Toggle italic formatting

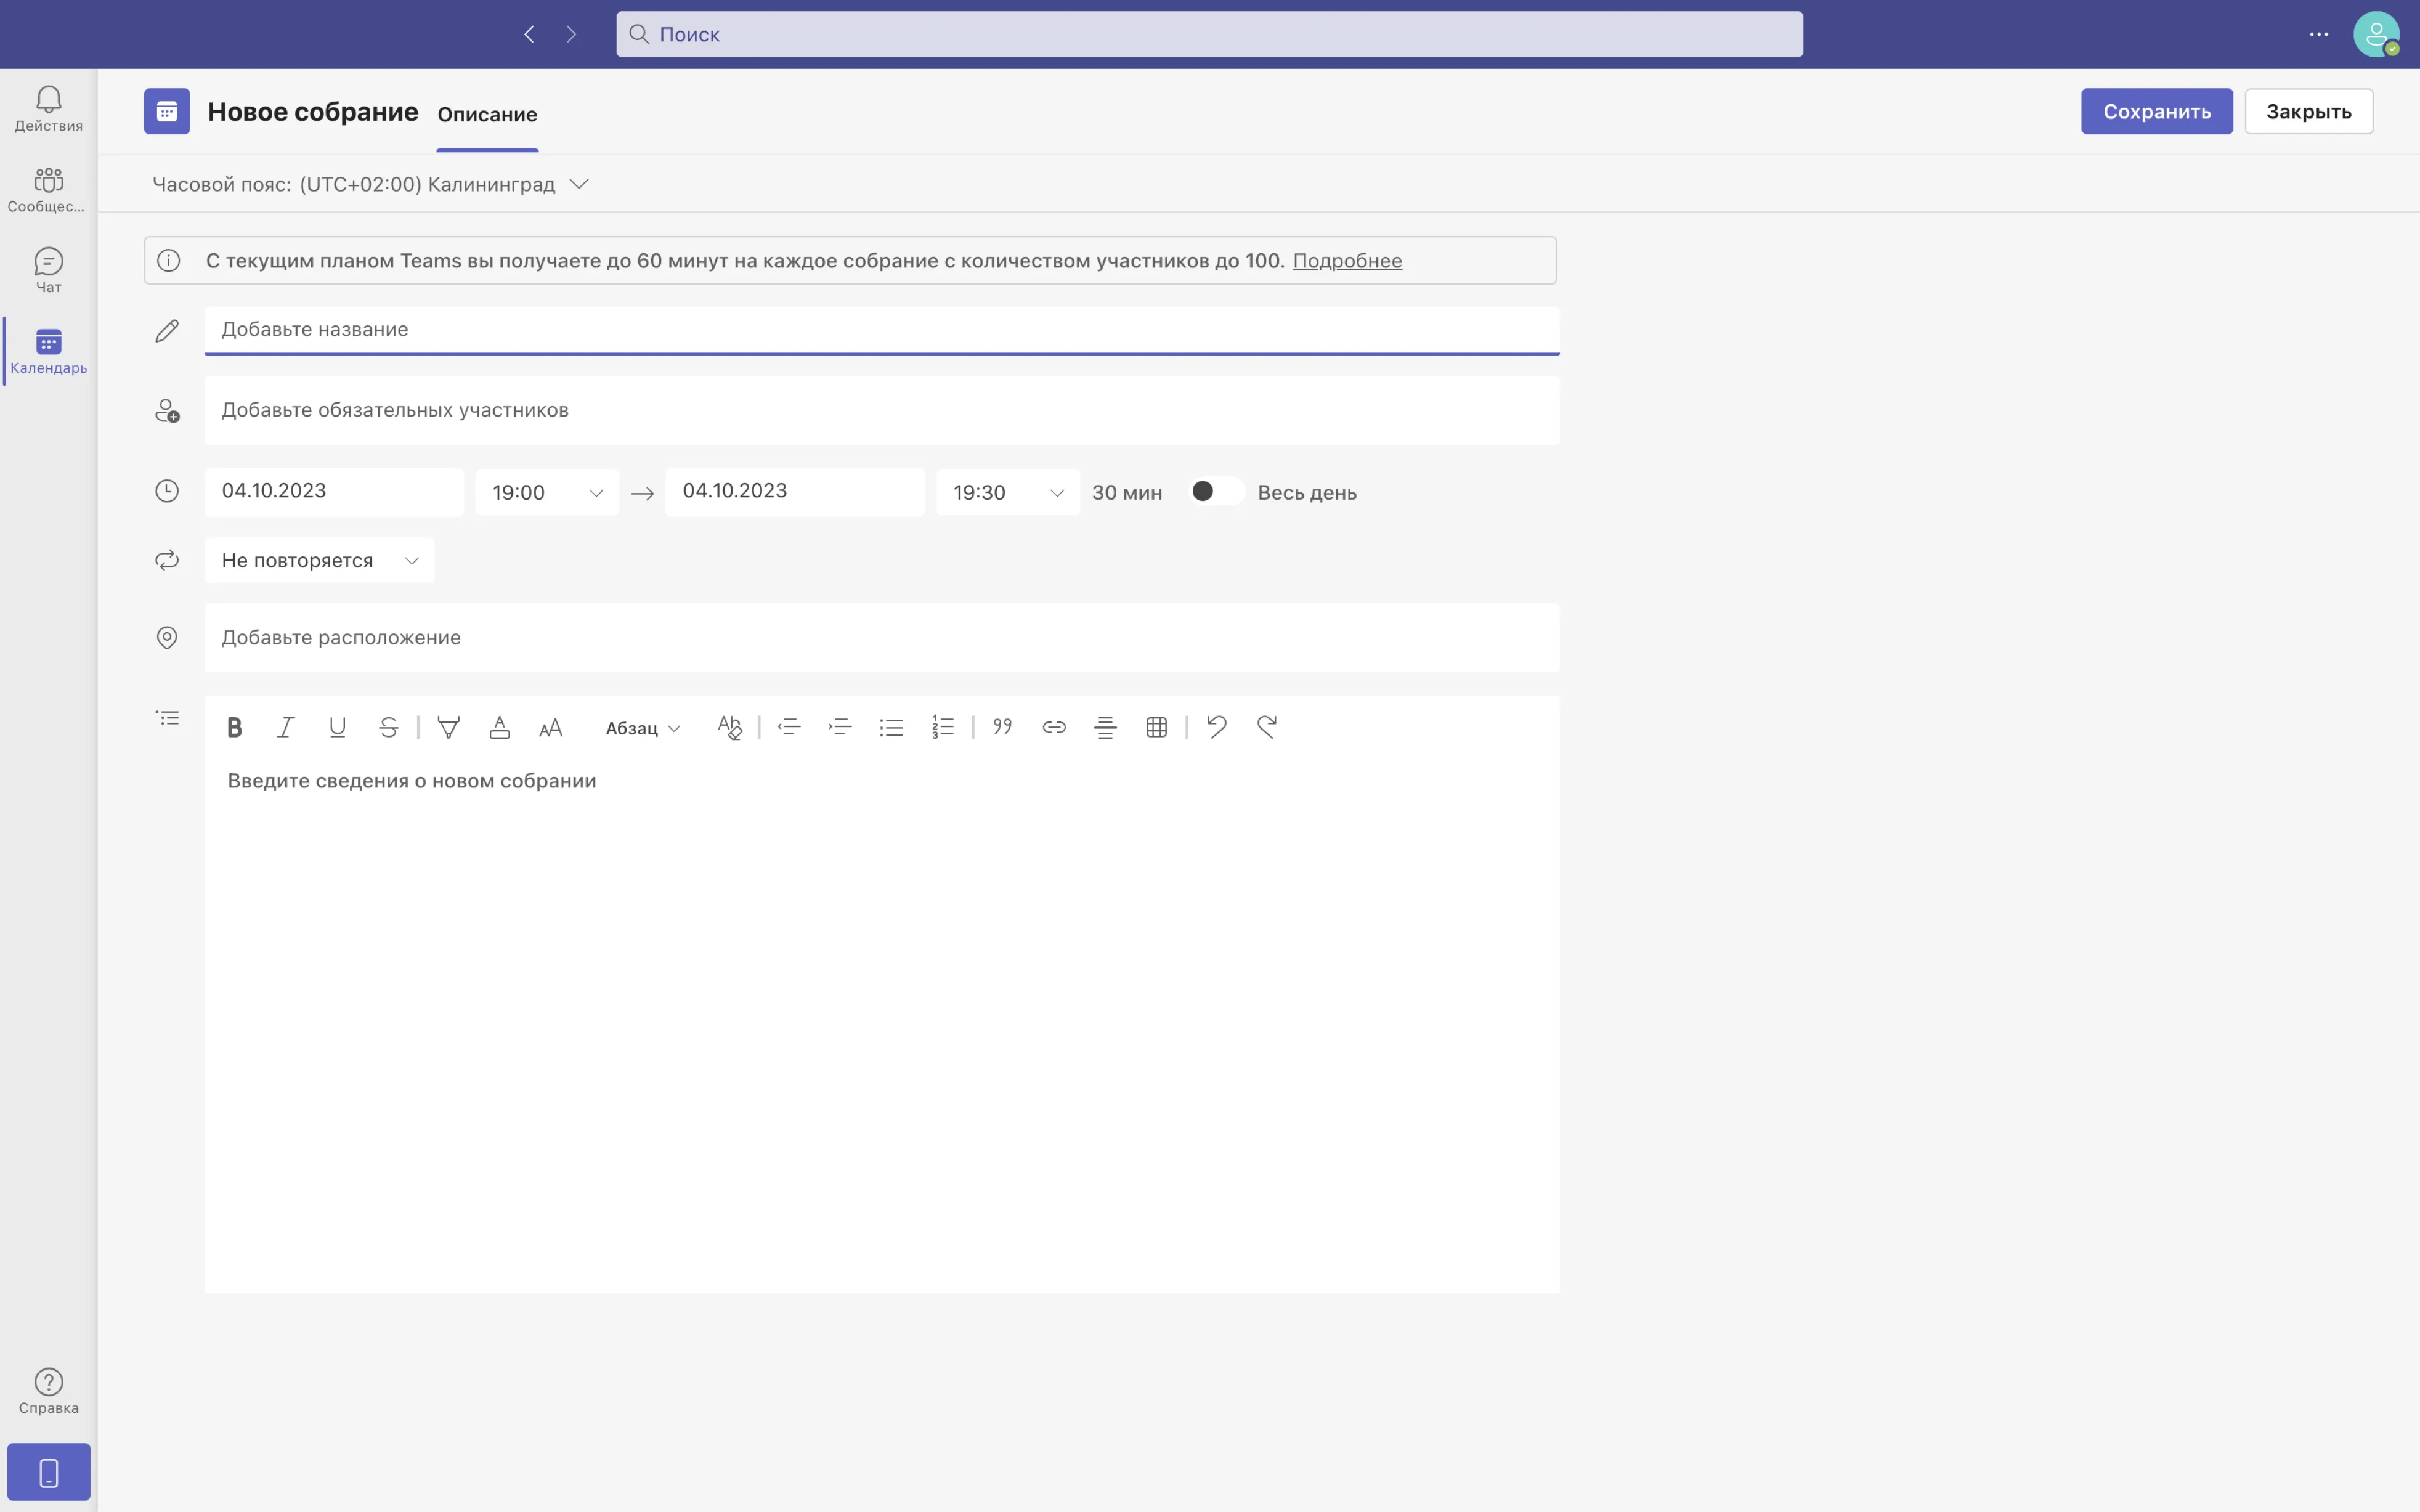click(x=286, y=727)
